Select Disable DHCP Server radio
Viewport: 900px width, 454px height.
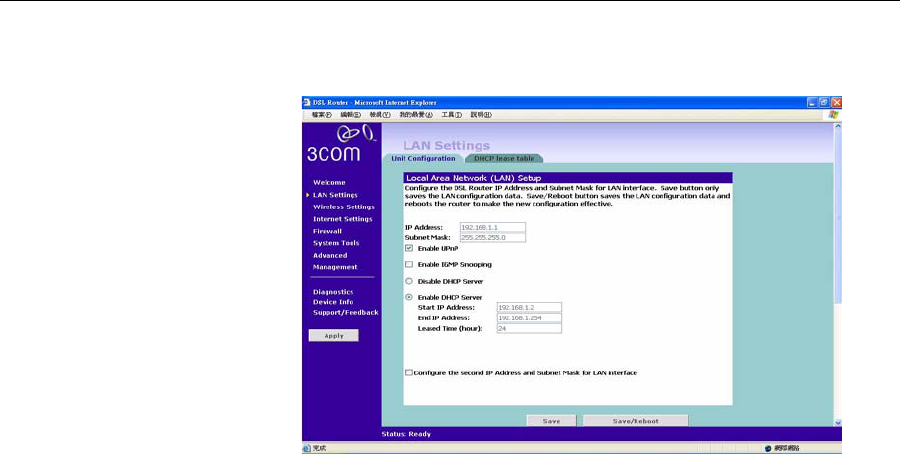tap(409, 281)
